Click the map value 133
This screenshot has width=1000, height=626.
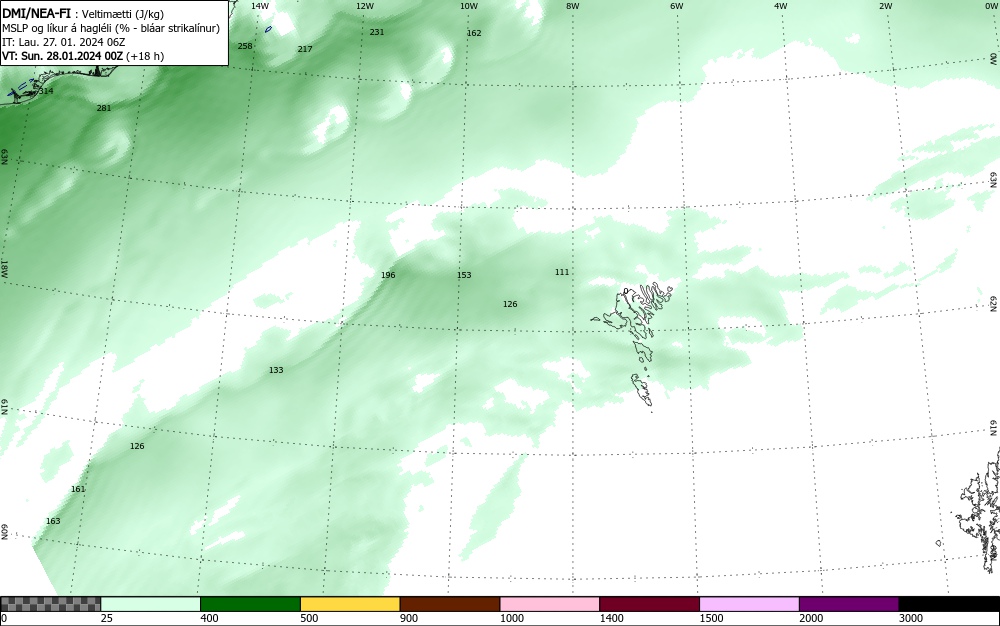pyautogui.click(x=276, y=370)
